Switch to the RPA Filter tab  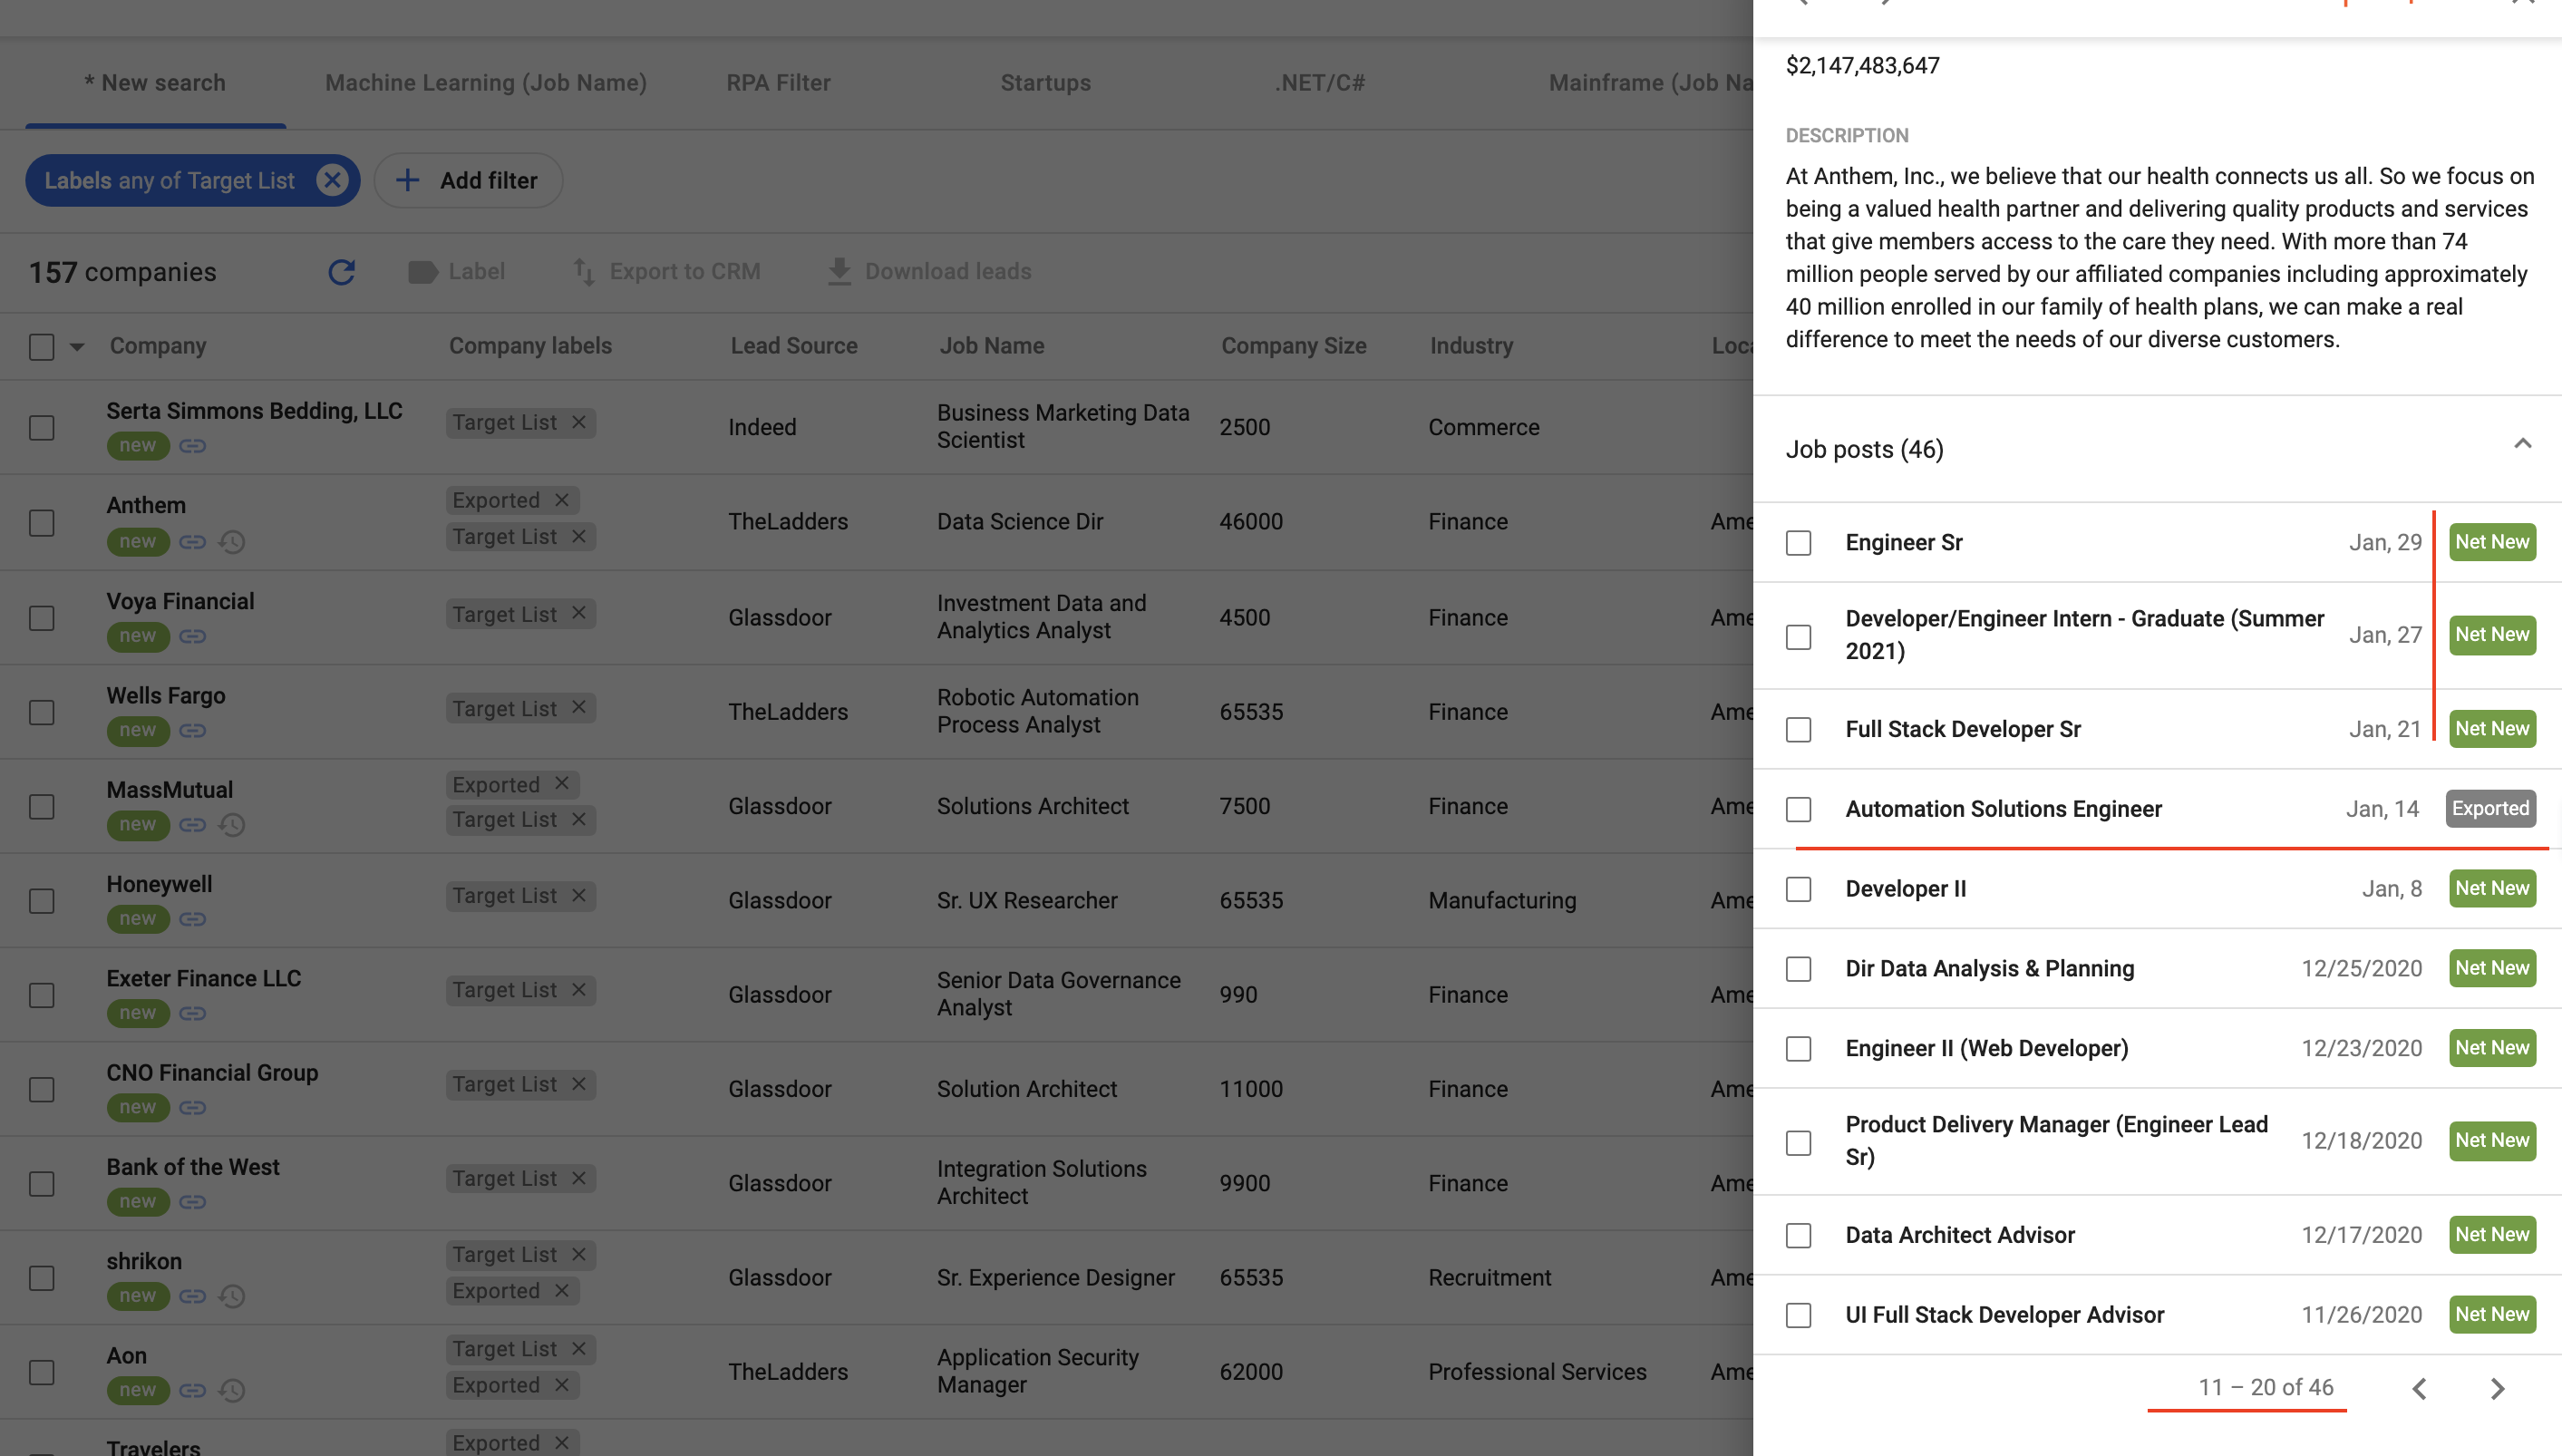click(x=778, y=83)
